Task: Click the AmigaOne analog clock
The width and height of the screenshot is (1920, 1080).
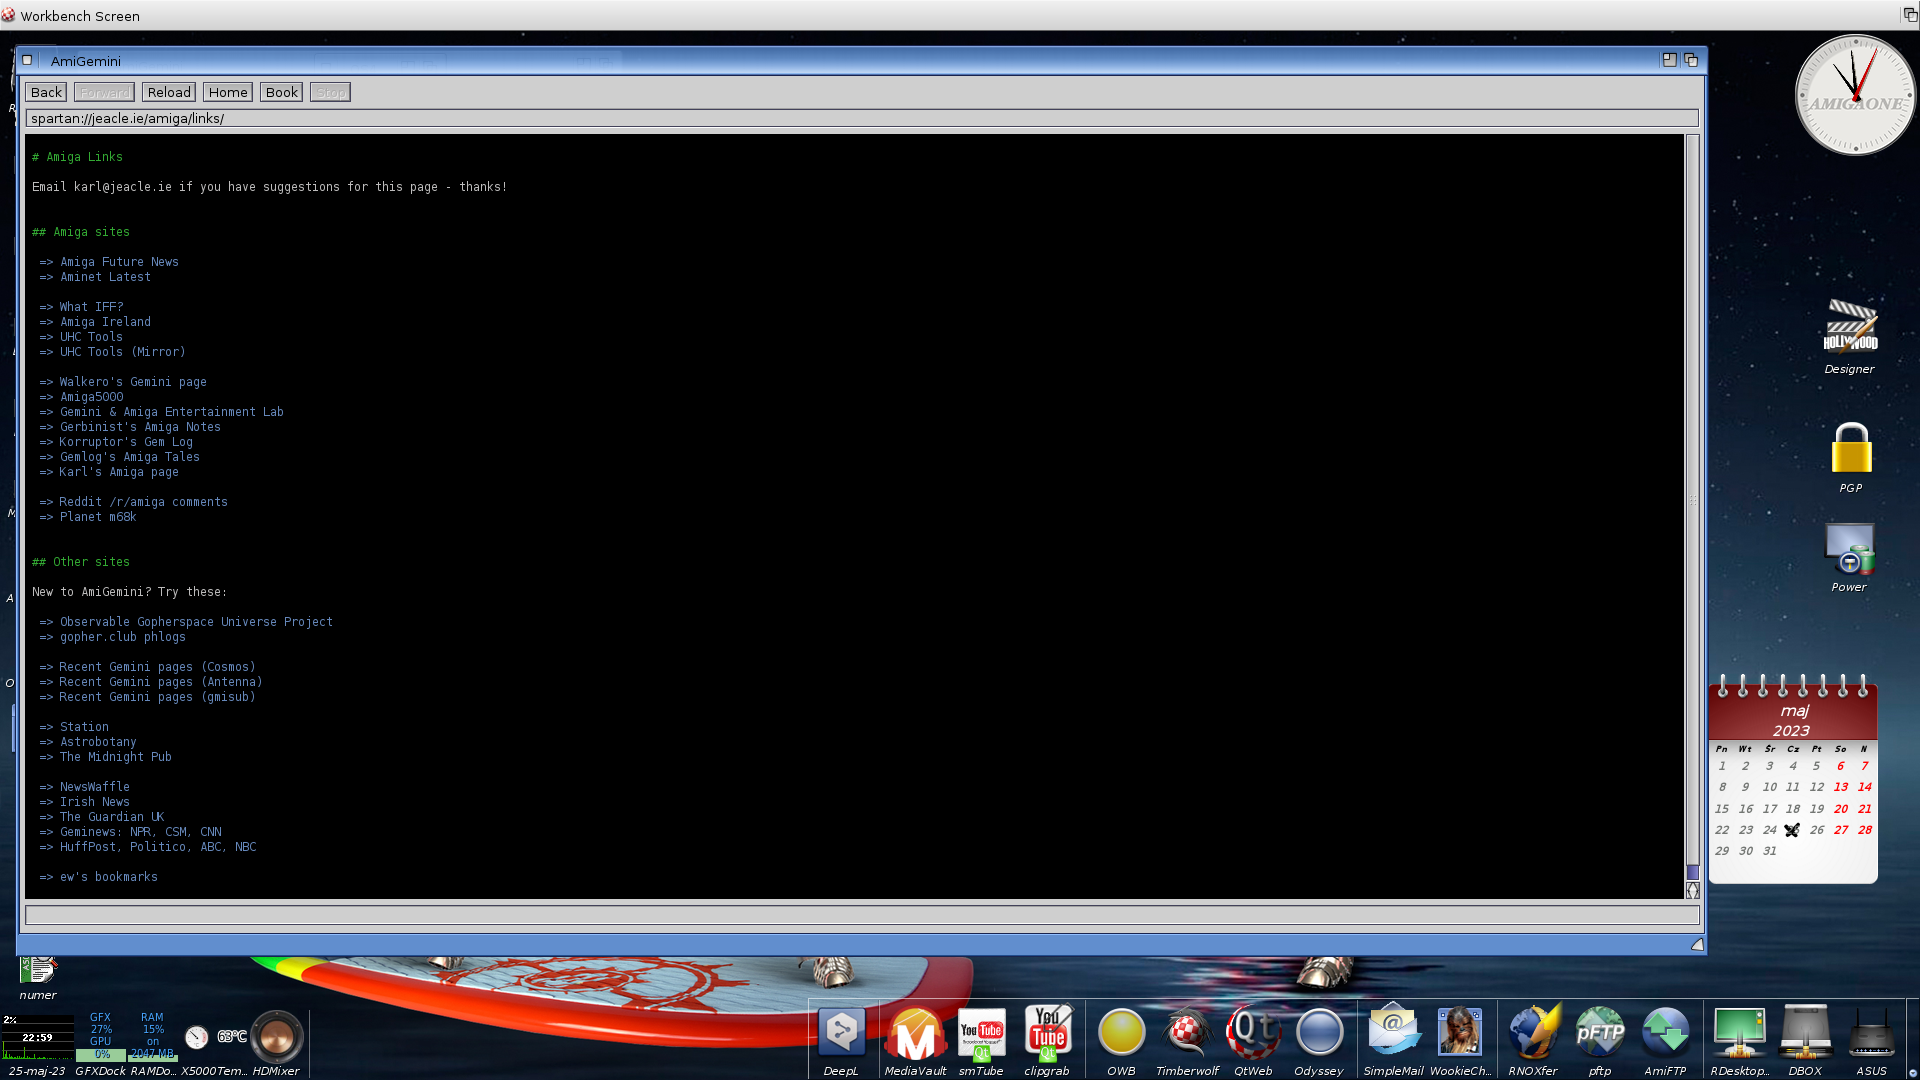Action: 1855,95
